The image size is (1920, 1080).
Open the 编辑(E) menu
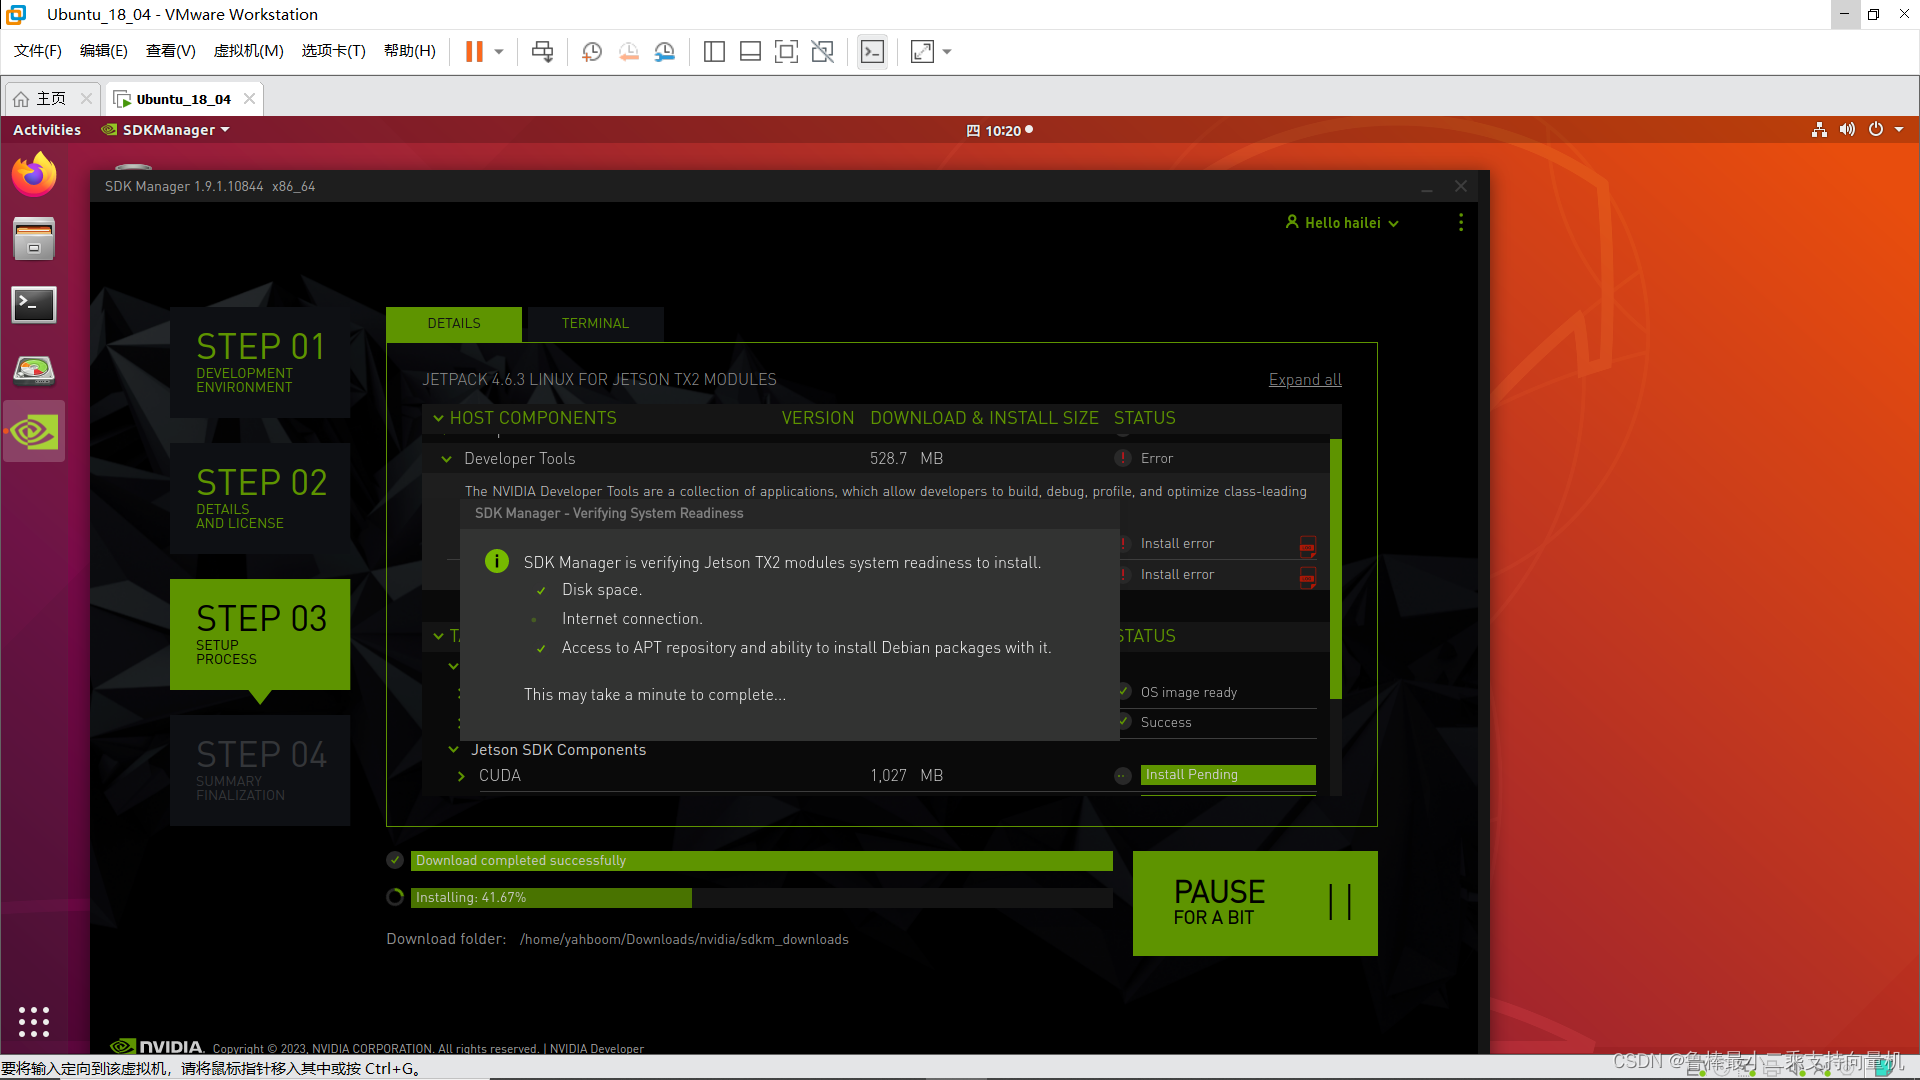[104, 51]
